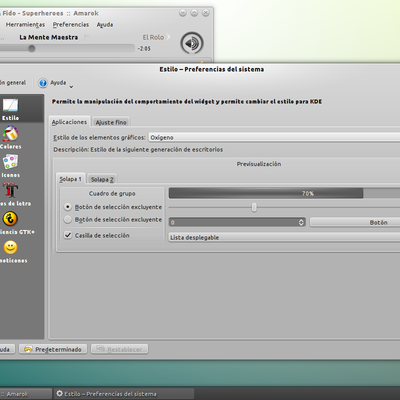
Task: Open the Preferencias menu in Amarok
Action: tap(71, 25)
